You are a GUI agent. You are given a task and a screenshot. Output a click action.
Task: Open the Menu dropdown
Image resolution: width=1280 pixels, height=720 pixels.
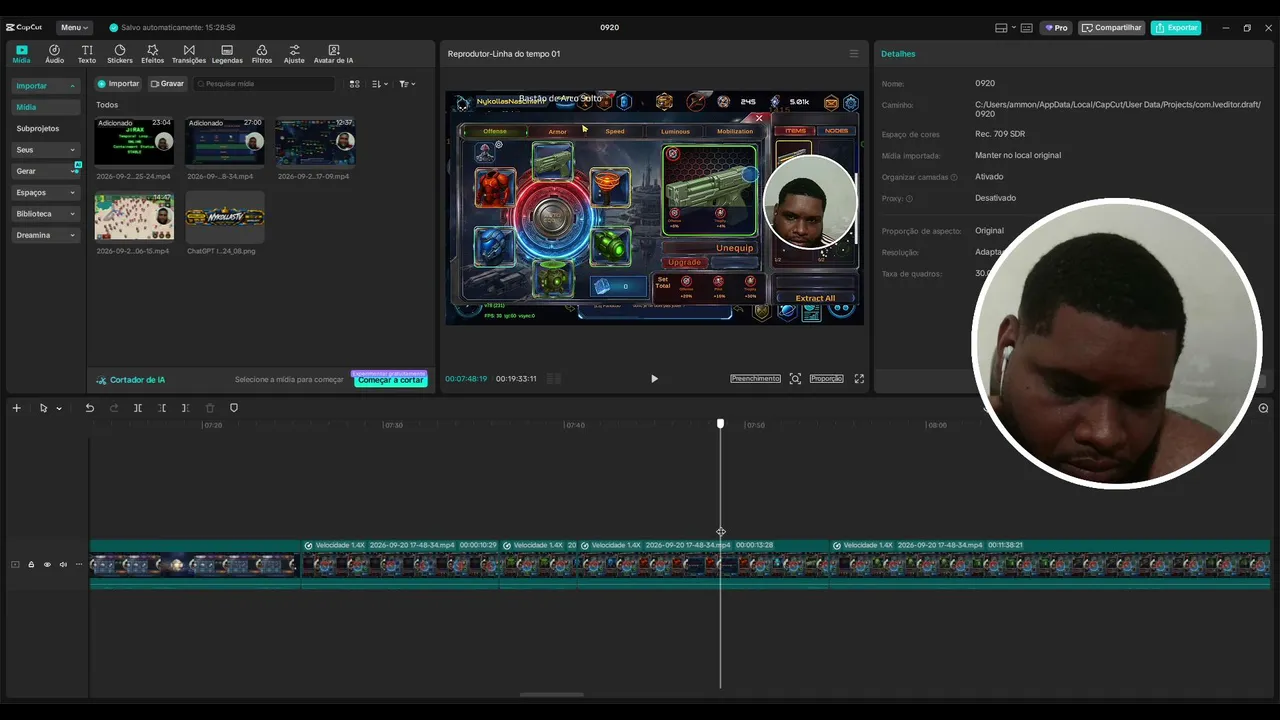(x=74, y=27)
